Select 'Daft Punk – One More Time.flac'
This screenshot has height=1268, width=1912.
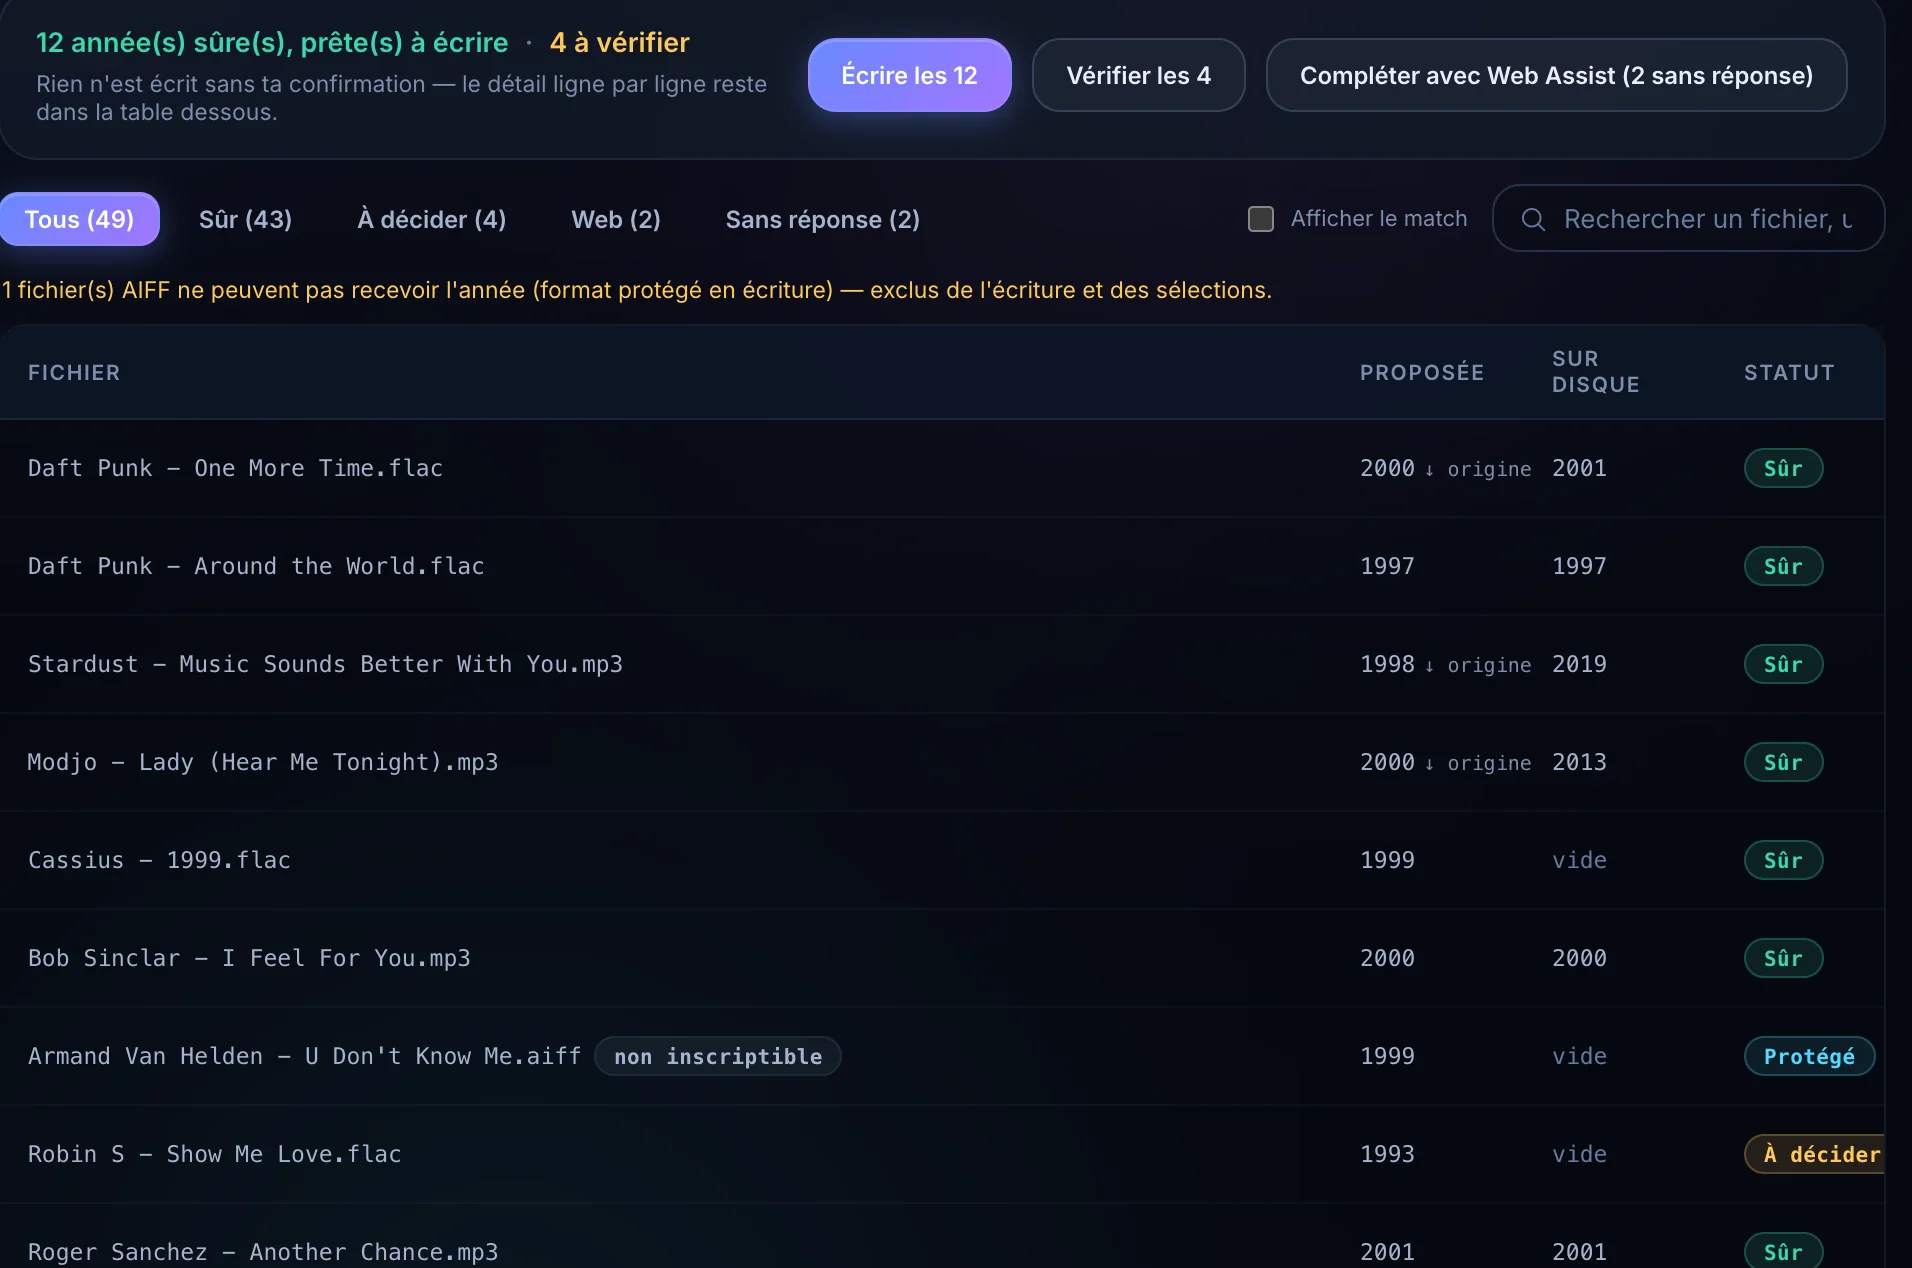point(235,468)
